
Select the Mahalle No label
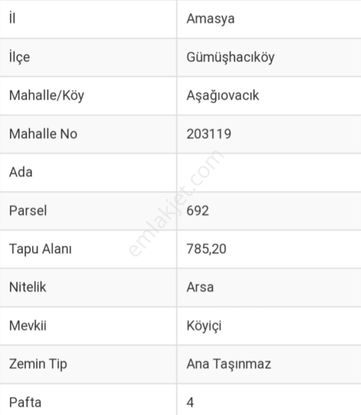43,134
